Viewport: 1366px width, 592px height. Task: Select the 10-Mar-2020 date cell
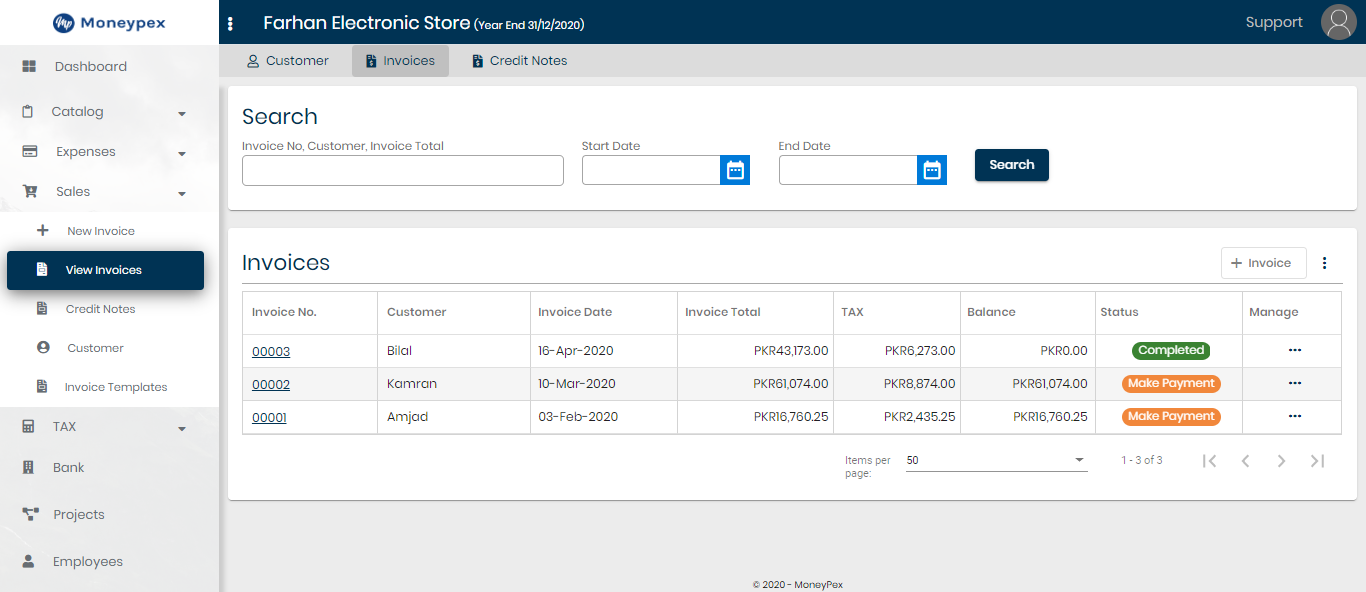[x=604, y=384]
